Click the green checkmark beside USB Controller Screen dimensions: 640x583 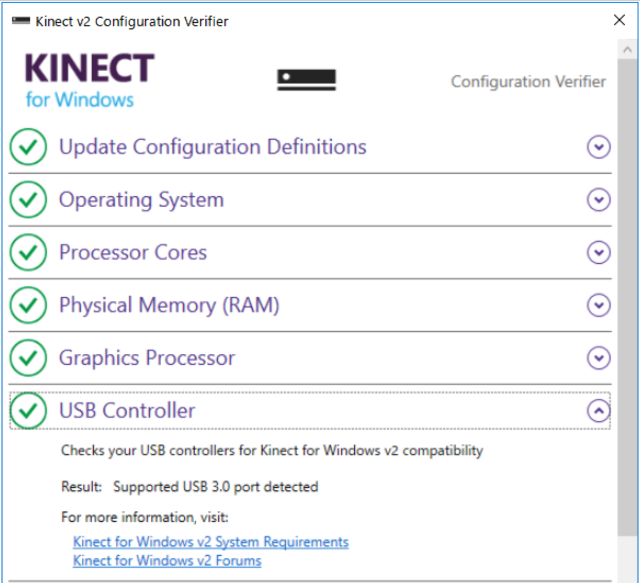click(28, 410)
